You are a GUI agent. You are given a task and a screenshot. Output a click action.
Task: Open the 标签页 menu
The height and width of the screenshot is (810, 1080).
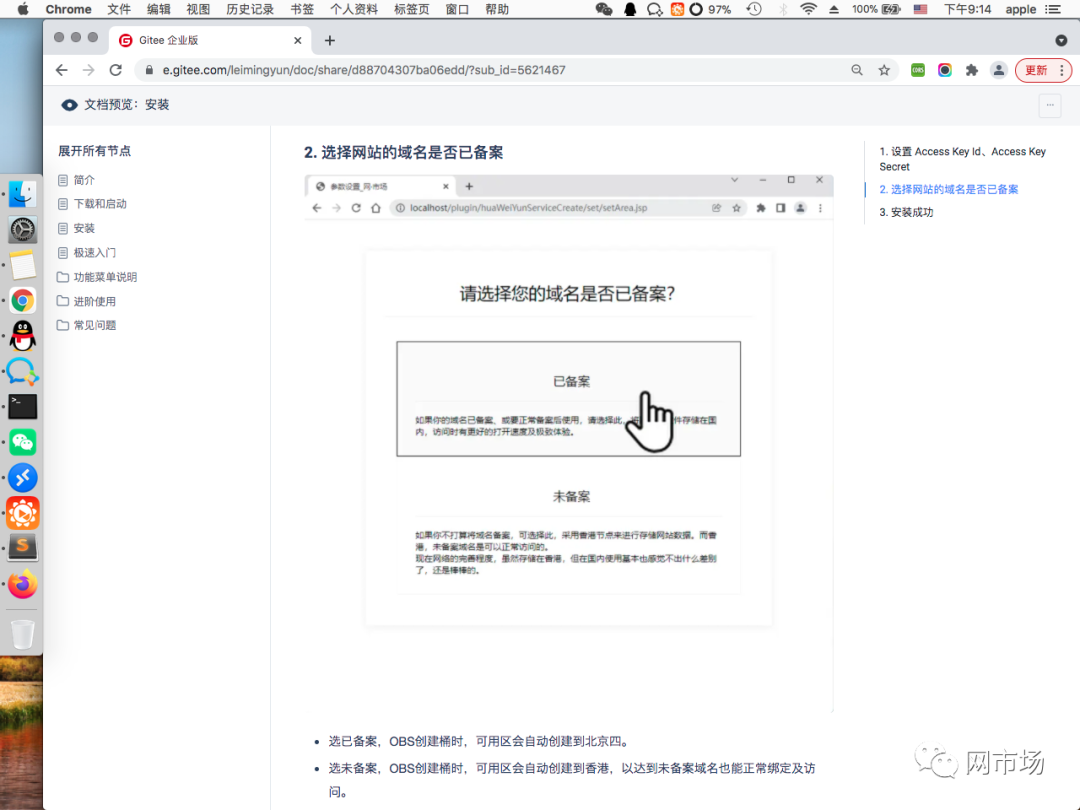411,9
